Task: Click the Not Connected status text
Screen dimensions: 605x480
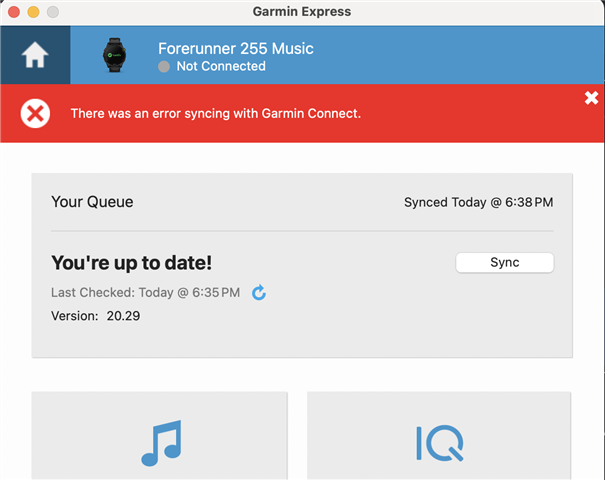Action: click(x=221, y=66)
